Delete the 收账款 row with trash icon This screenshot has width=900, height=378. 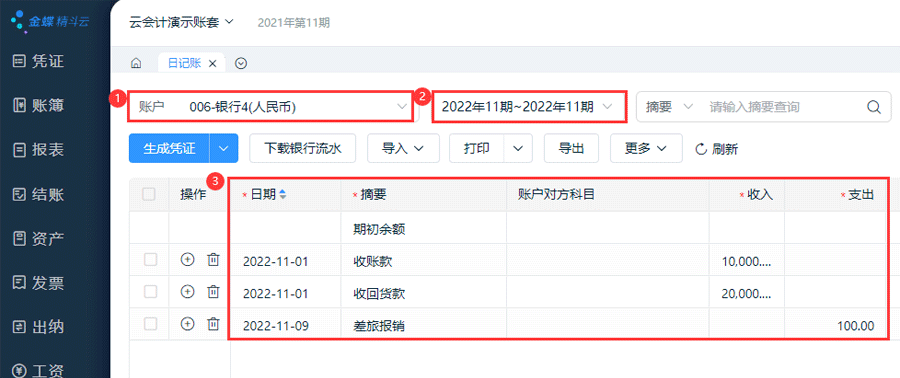click(x=213, y=259)
